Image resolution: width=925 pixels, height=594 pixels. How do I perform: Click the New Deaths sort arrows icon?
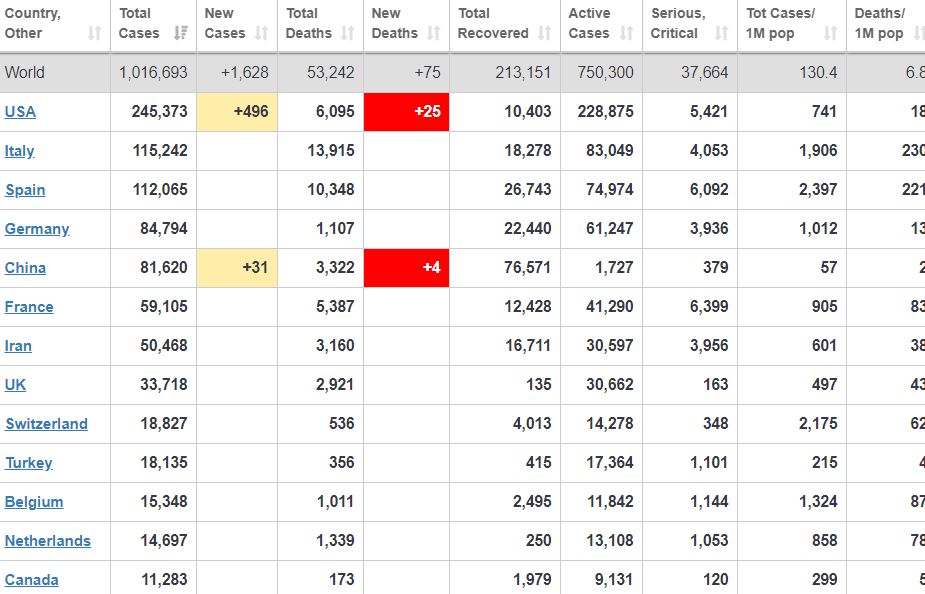pyautogui.click(x=434, y=33)
